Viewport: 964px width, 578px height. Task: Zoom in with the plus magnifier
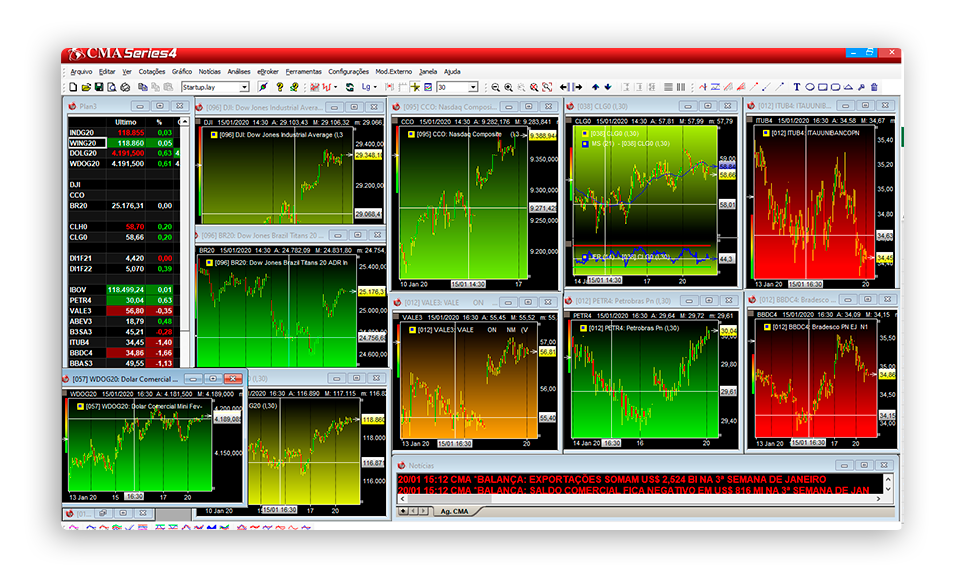[x=508, y=87]
